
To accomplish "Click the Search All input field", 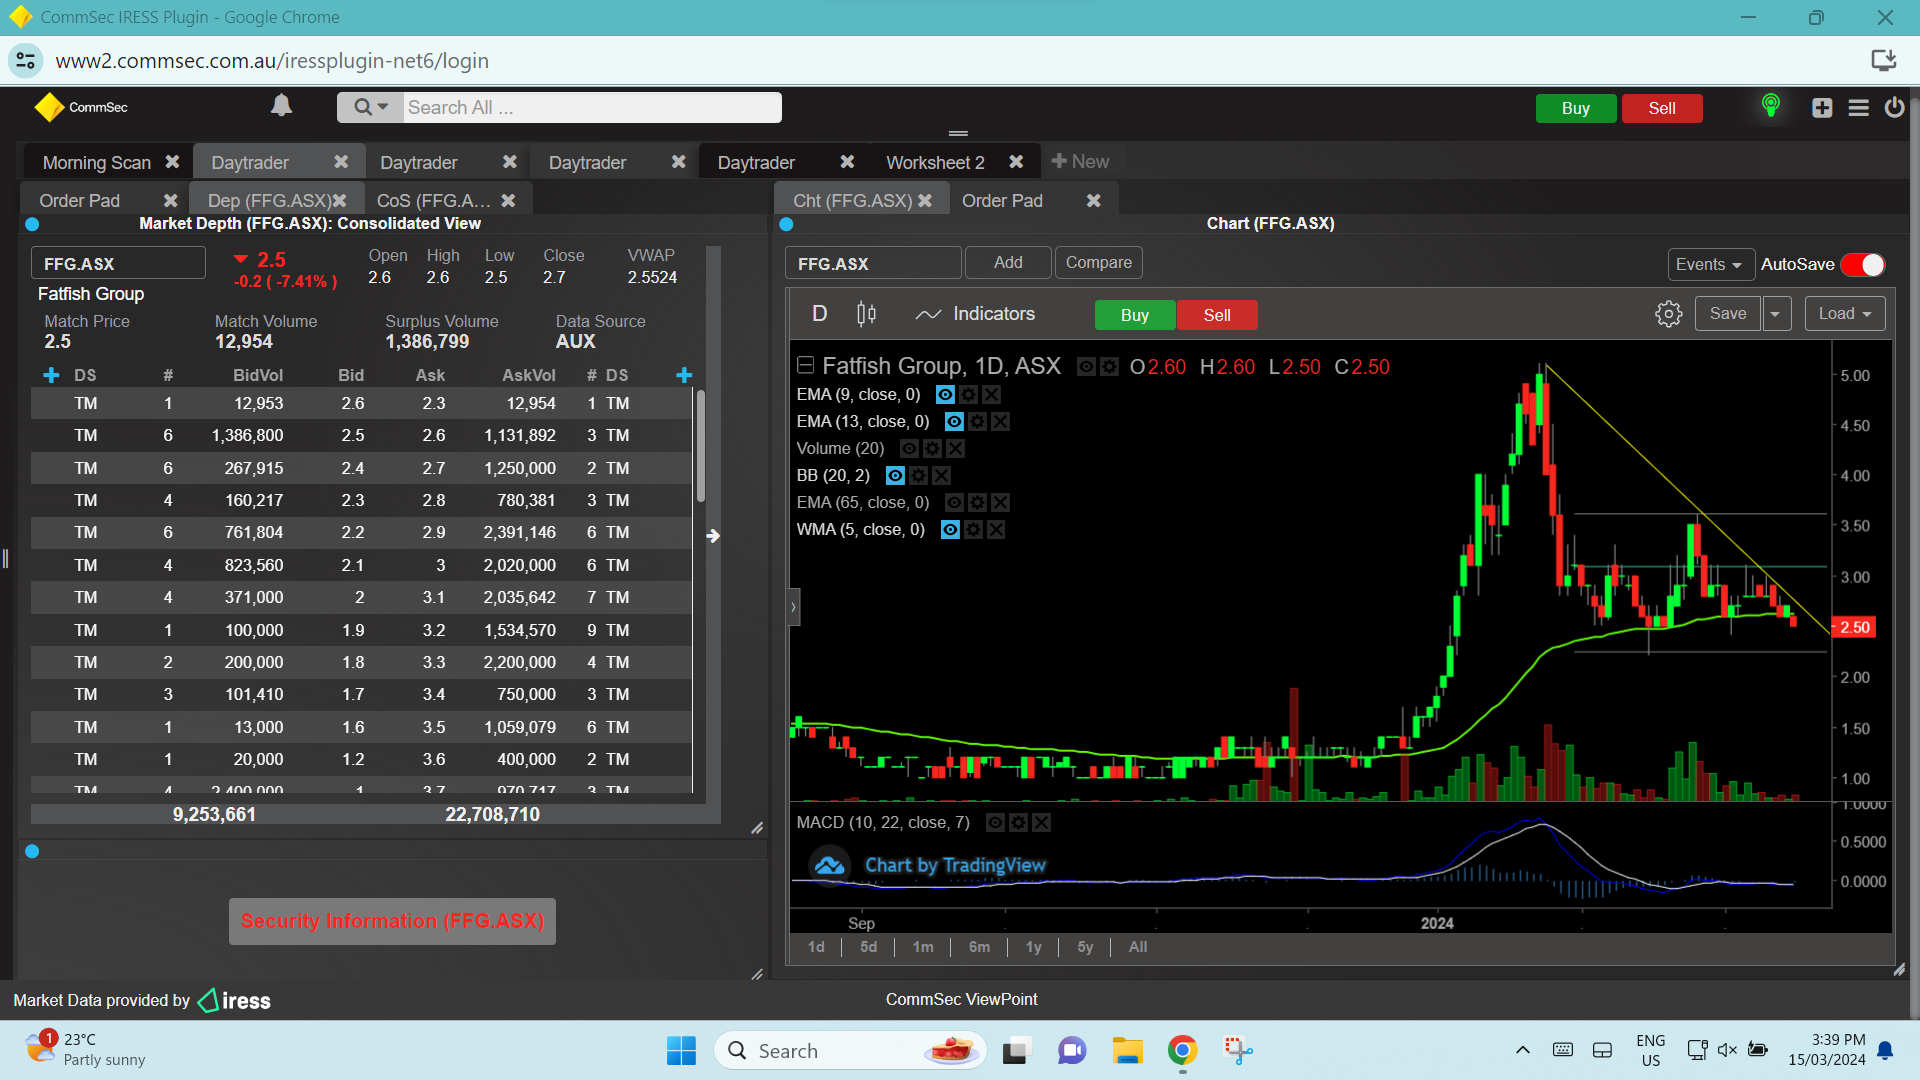I will tap(592, 108).
